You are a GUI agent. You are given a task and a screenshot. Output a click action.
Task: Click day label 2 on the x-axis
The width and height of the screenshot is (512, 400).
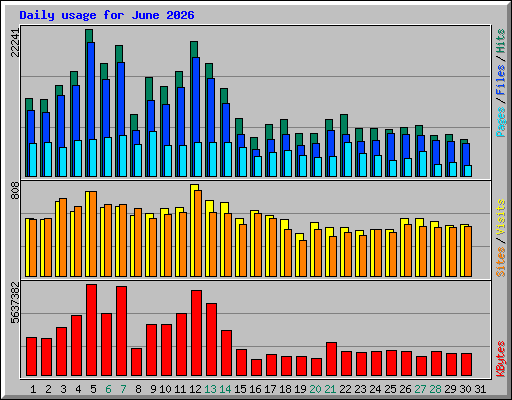tap(48, 389)
